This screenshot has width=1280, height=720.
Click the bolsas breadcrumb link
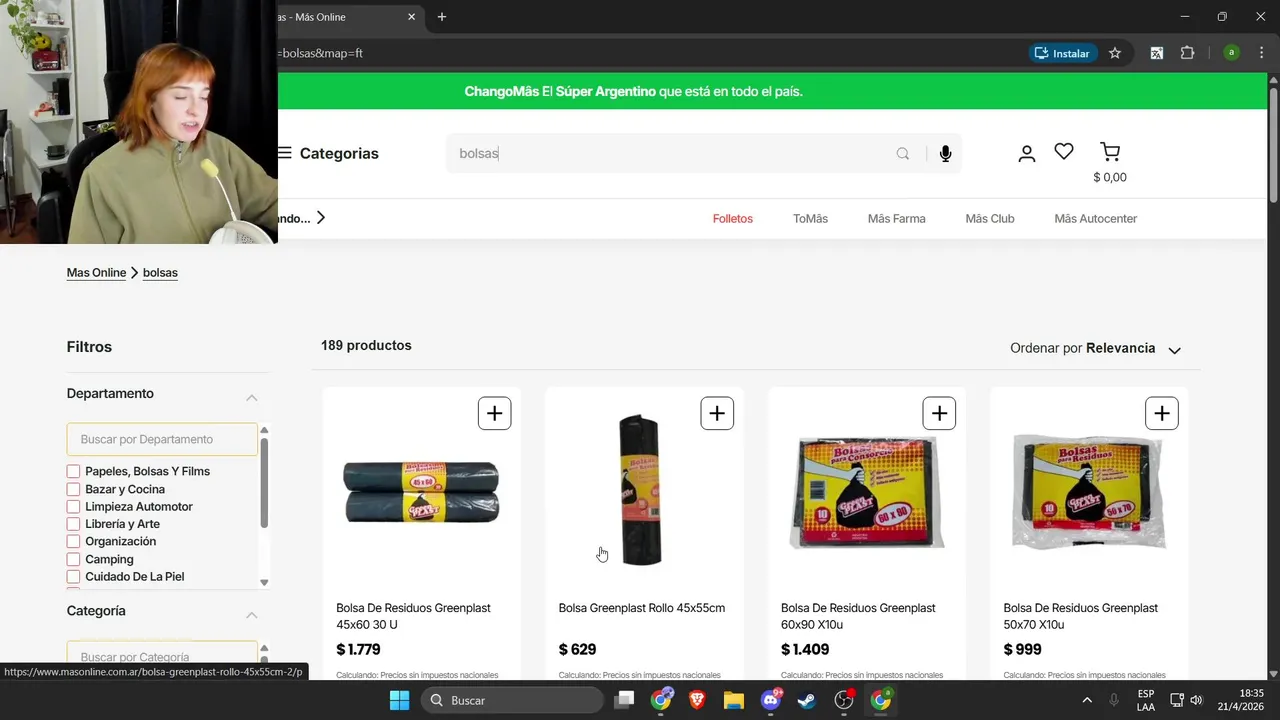(x=160, y=272)
